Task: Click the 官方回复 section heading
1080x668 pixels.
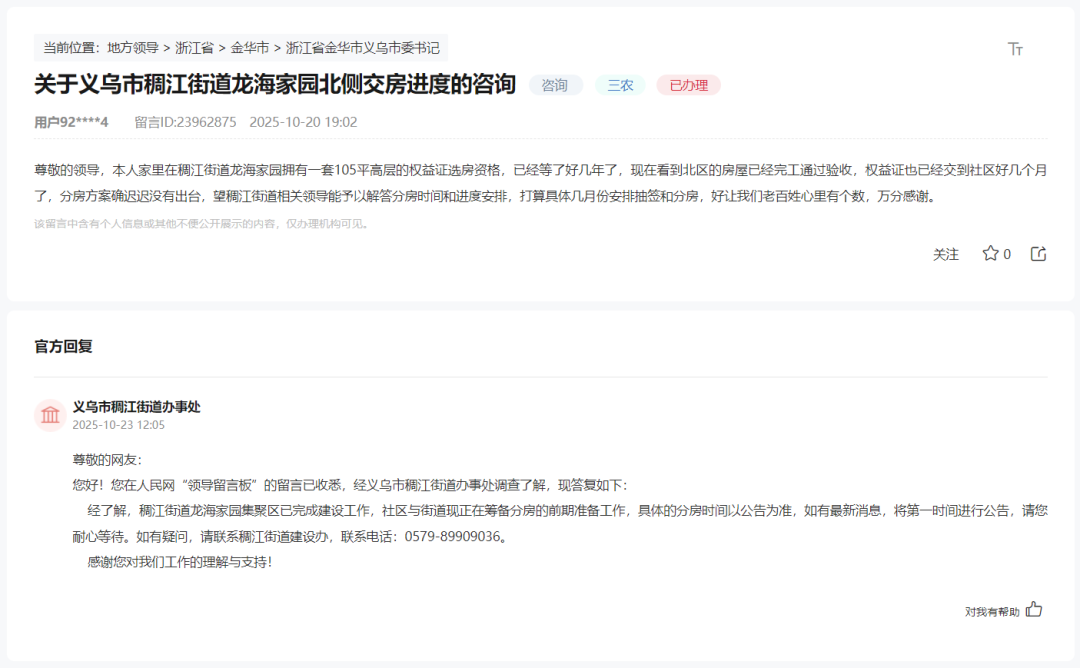Action: (x=63, y=346)
